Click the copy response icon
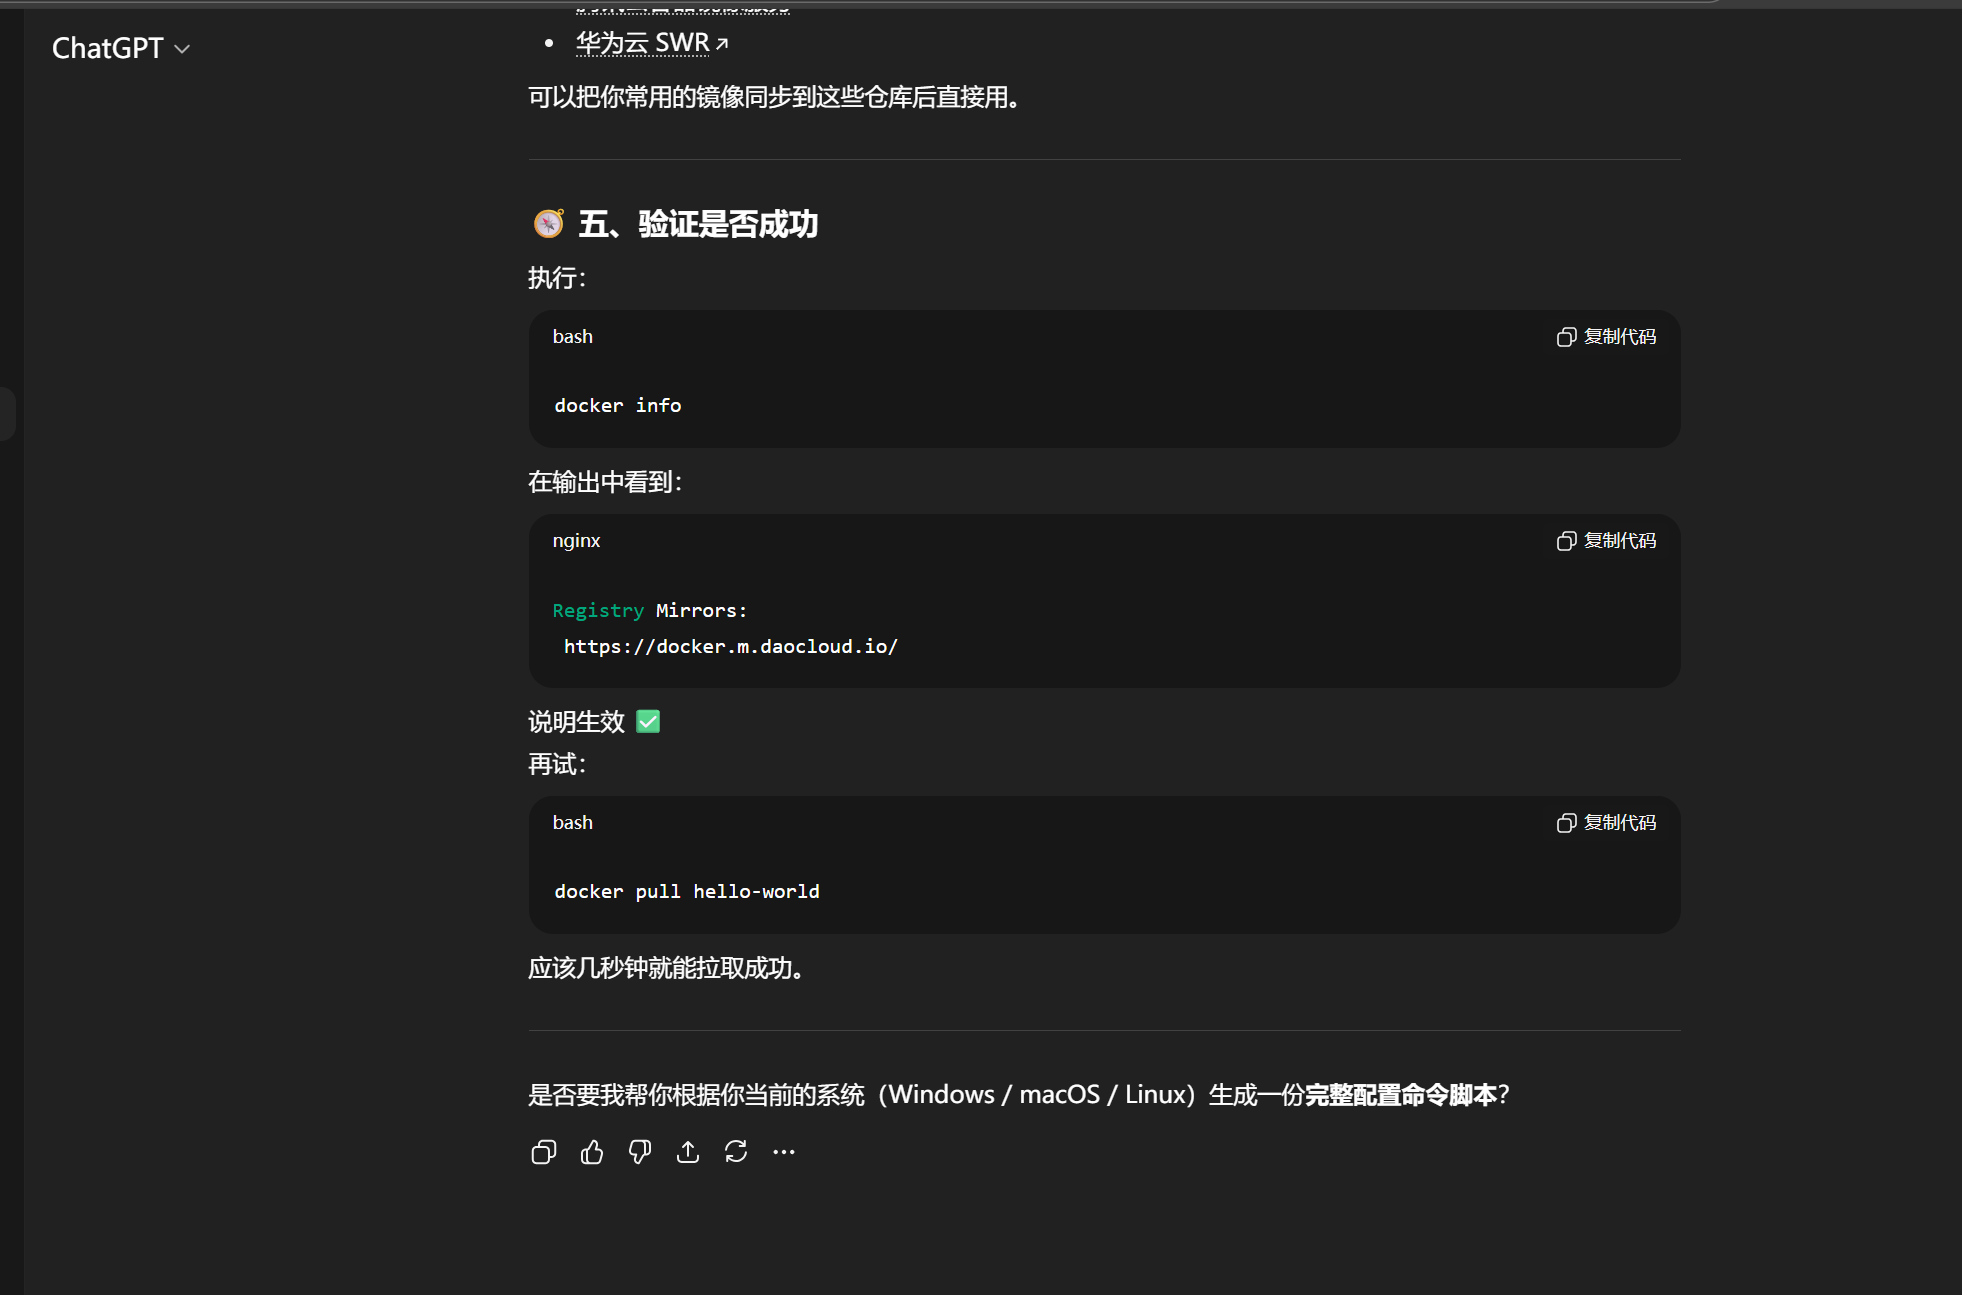Screen dimensions: 1962x1295 544,1152
